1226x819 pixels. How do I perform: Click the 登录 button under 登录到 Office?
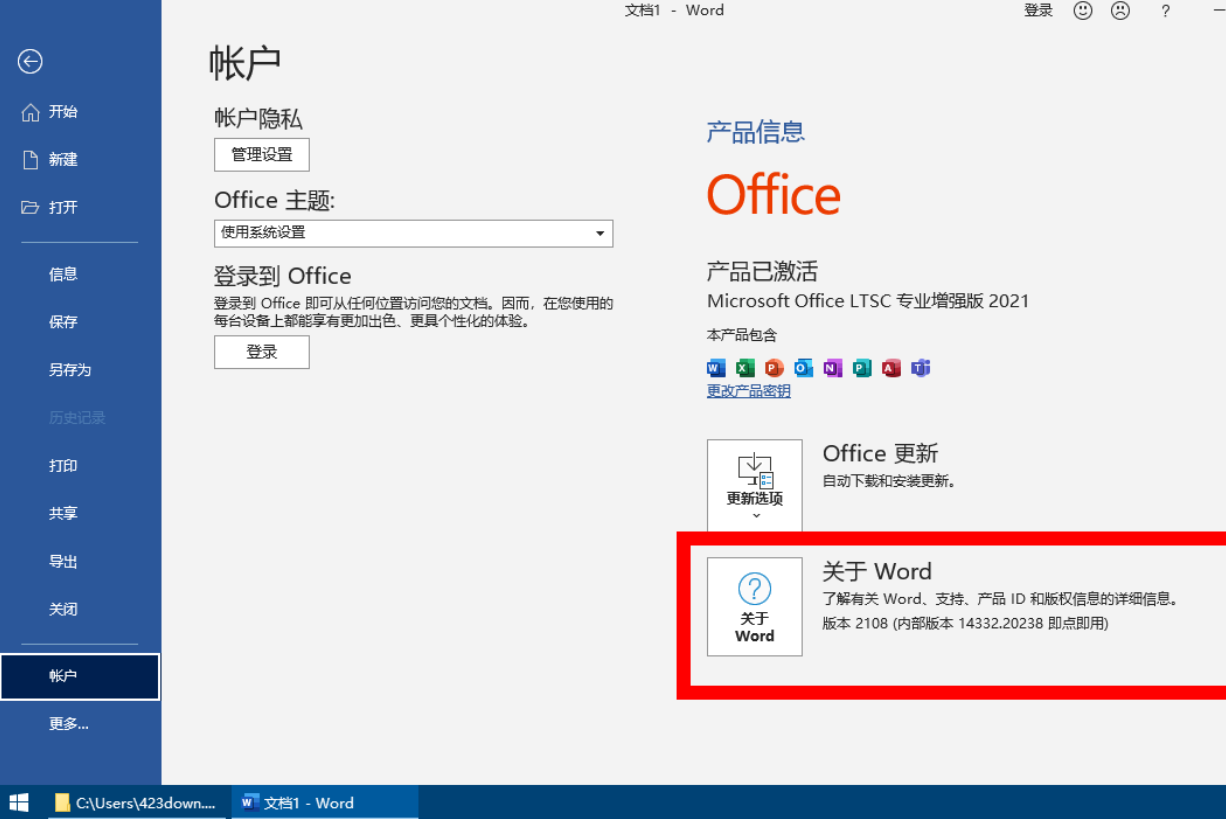262,352
